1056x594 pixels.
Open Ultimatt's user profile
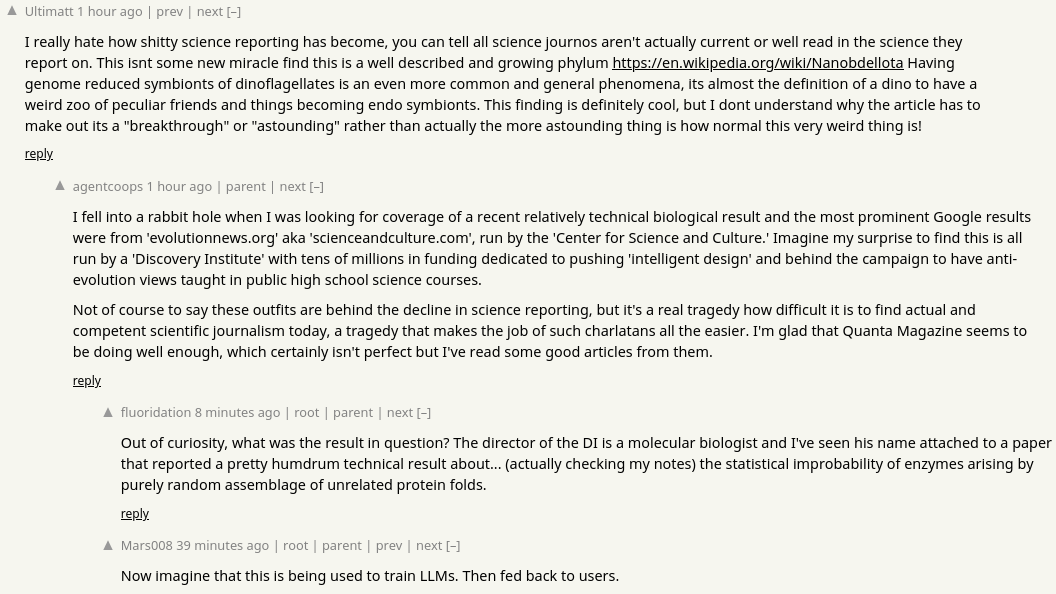coord(49,11)
